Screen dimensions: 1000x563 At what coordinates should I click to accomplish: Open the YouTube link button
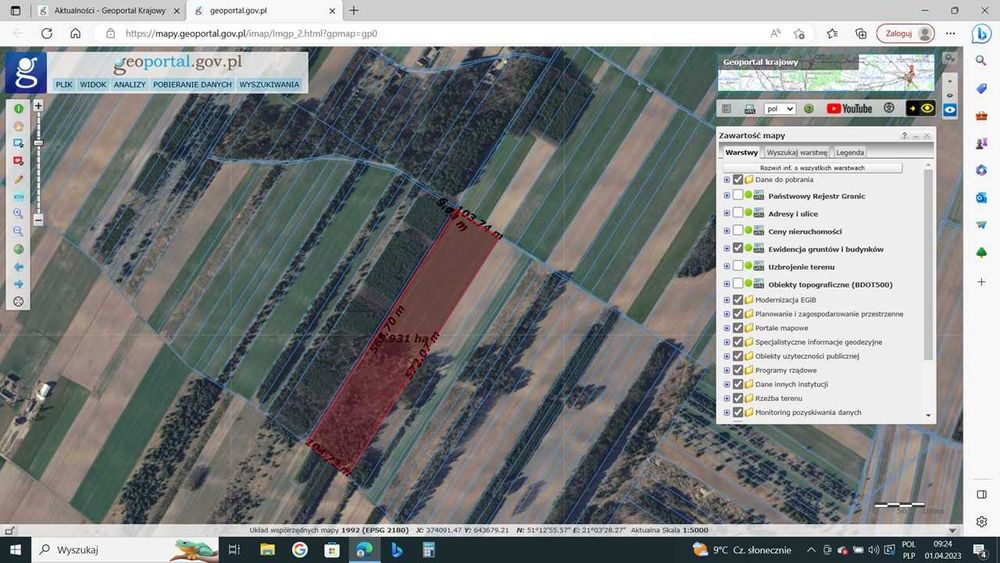point(849,108)
